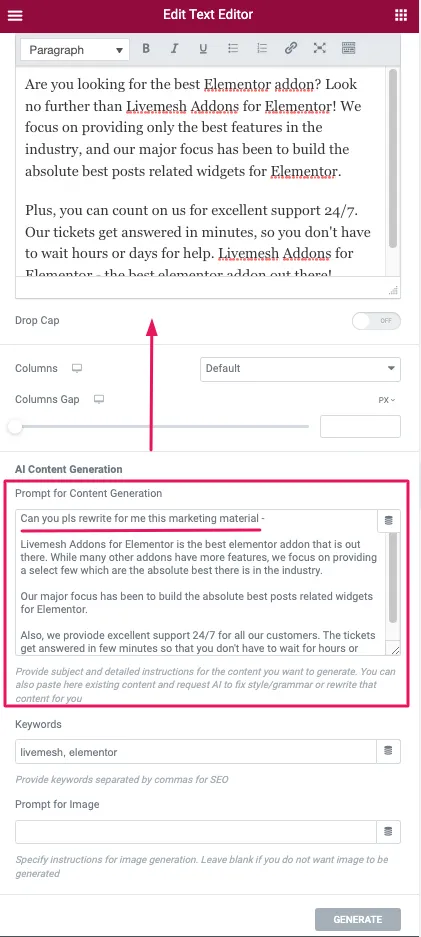Toggle the toolbar kitchen sink icon
The width and height of the screenshot is (421, 937).
pos(349,49)
